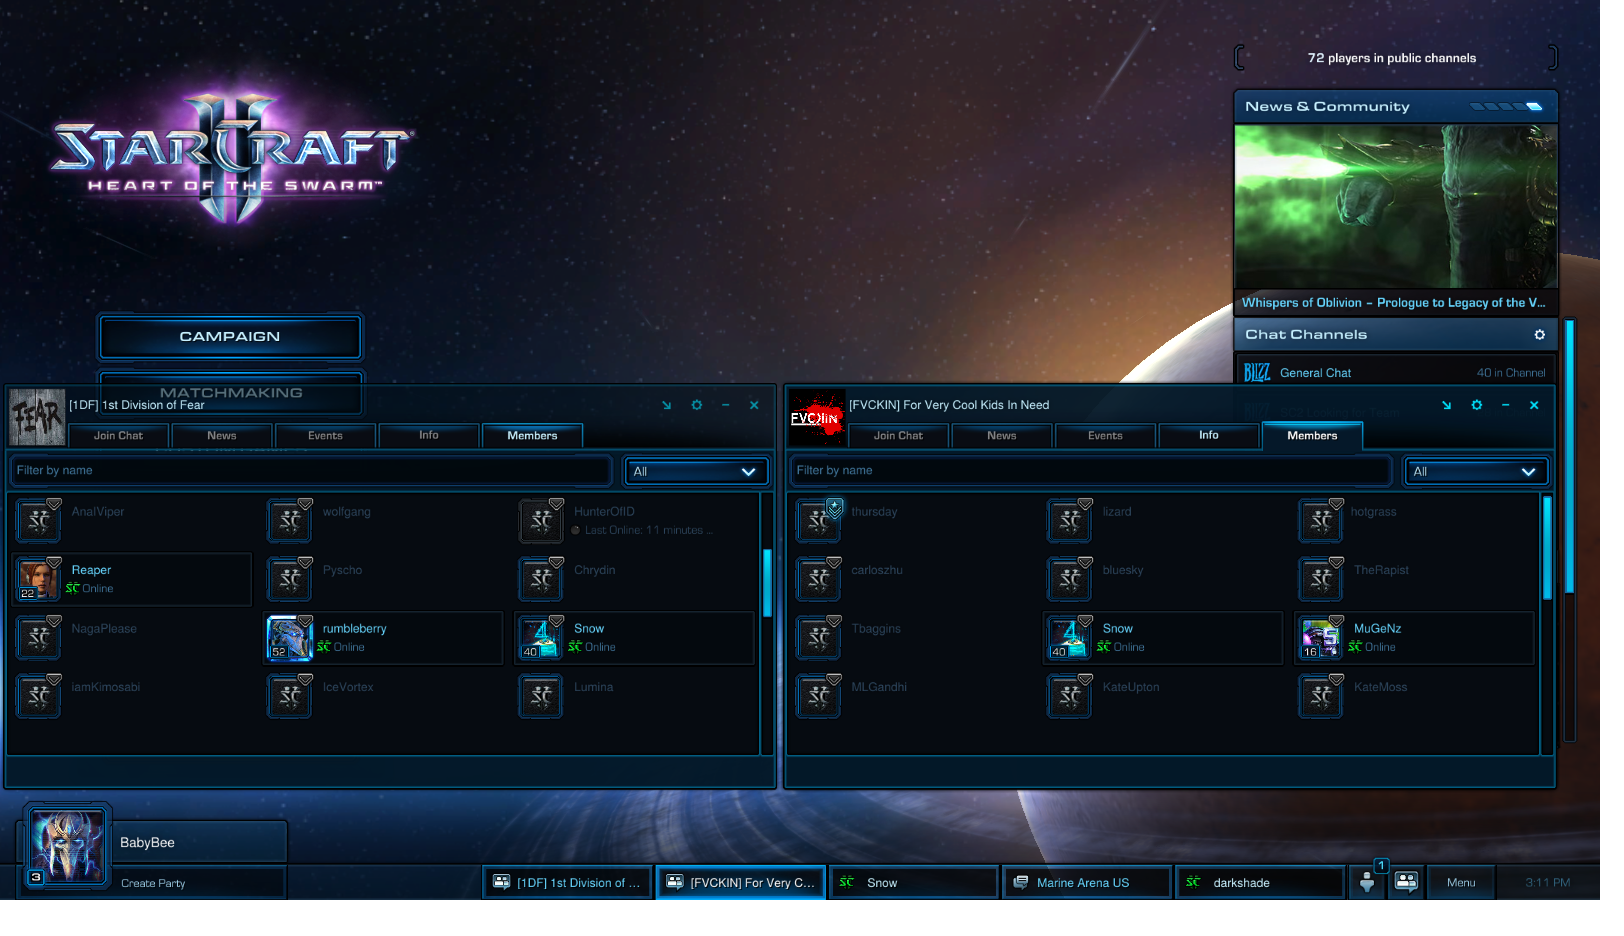Click rumbleberry's avatar icon
Viewport: 1624px width, 936px height.
[x=290, y=638]
